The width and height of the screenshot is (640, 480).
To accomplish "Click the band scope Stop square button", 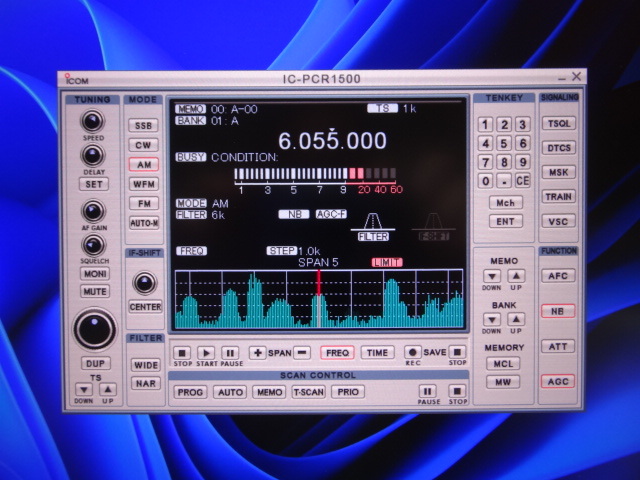I will (x=182, y=352).
